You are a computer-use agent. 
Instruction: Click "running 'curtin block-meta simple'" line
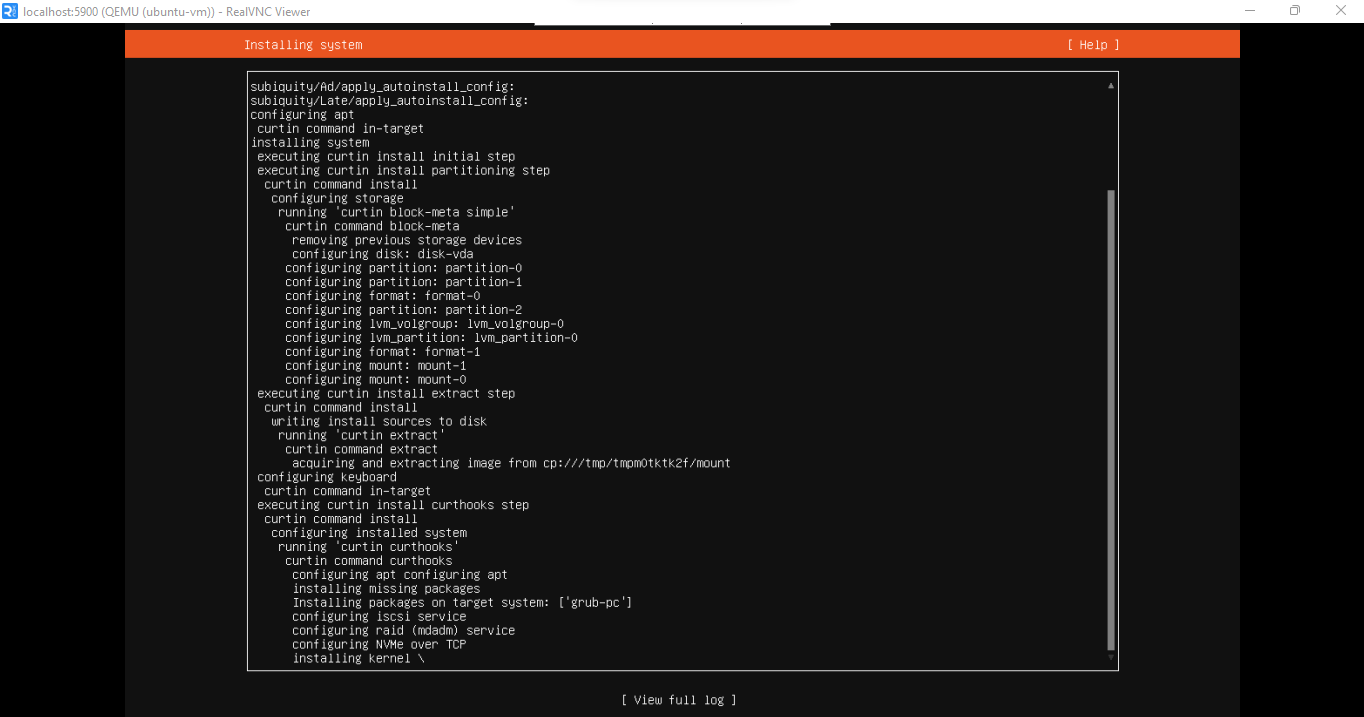396,213
